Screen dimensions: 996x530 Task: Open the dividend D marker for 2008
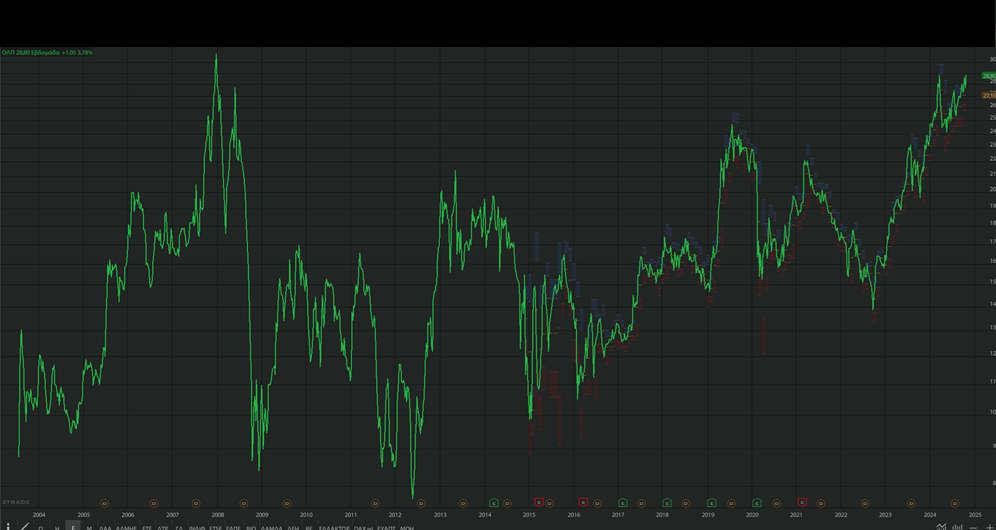pos(244,503)
